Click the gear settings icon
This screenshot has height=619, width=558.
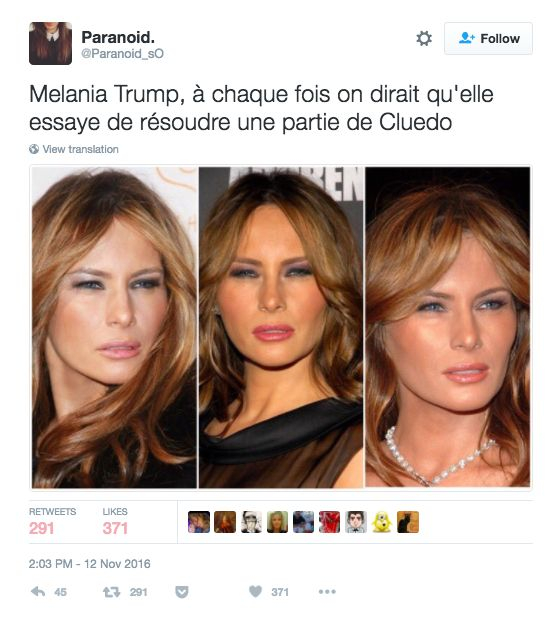pos(424,38)
